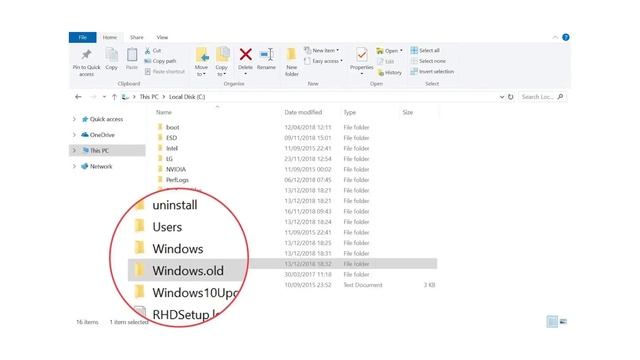Click Copy path
The width and height of the screenshot is (640, 360).
[160, 61]
